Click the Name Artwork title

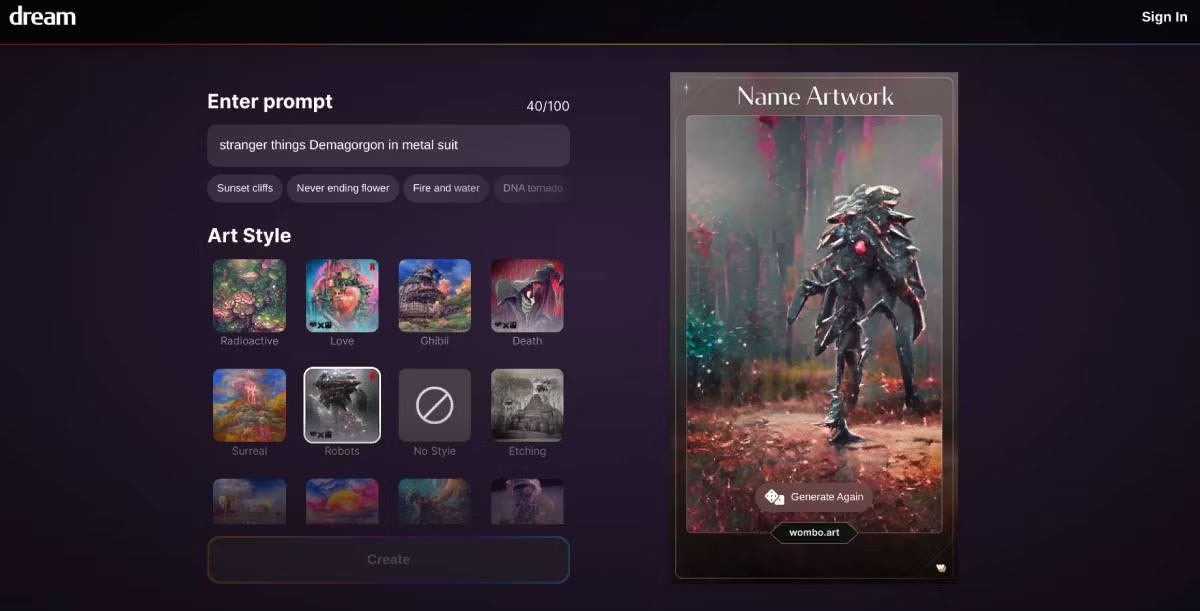[815, 96]
